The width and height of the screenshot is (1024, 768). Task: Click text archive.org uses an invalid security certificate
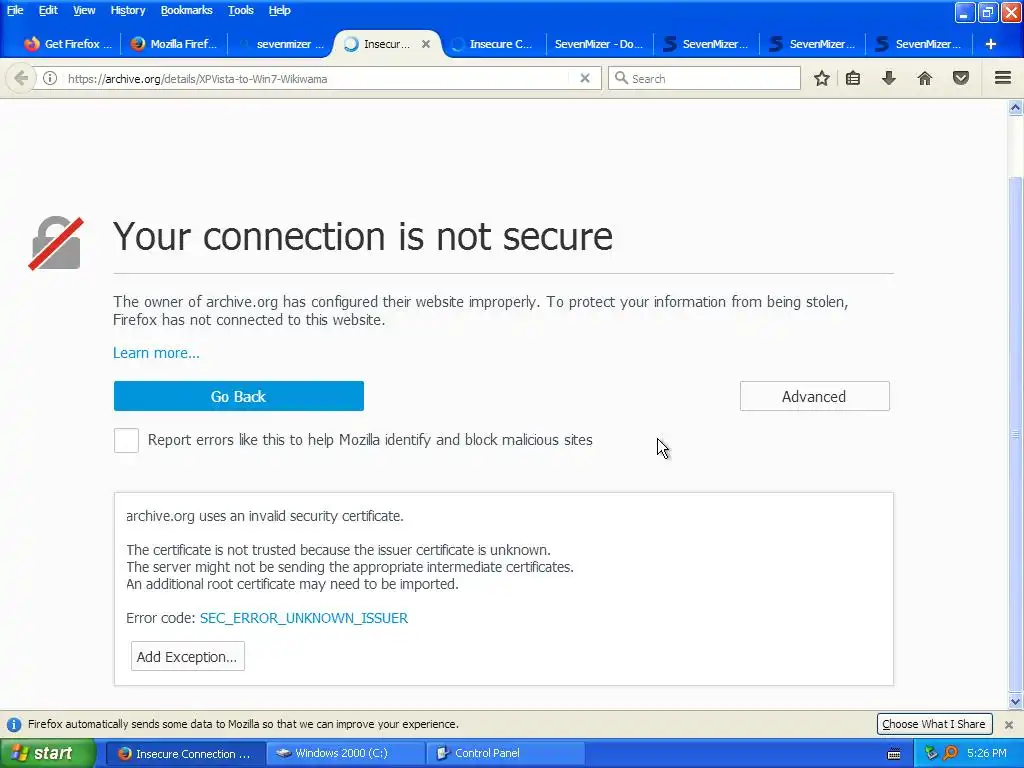(264, 516)
